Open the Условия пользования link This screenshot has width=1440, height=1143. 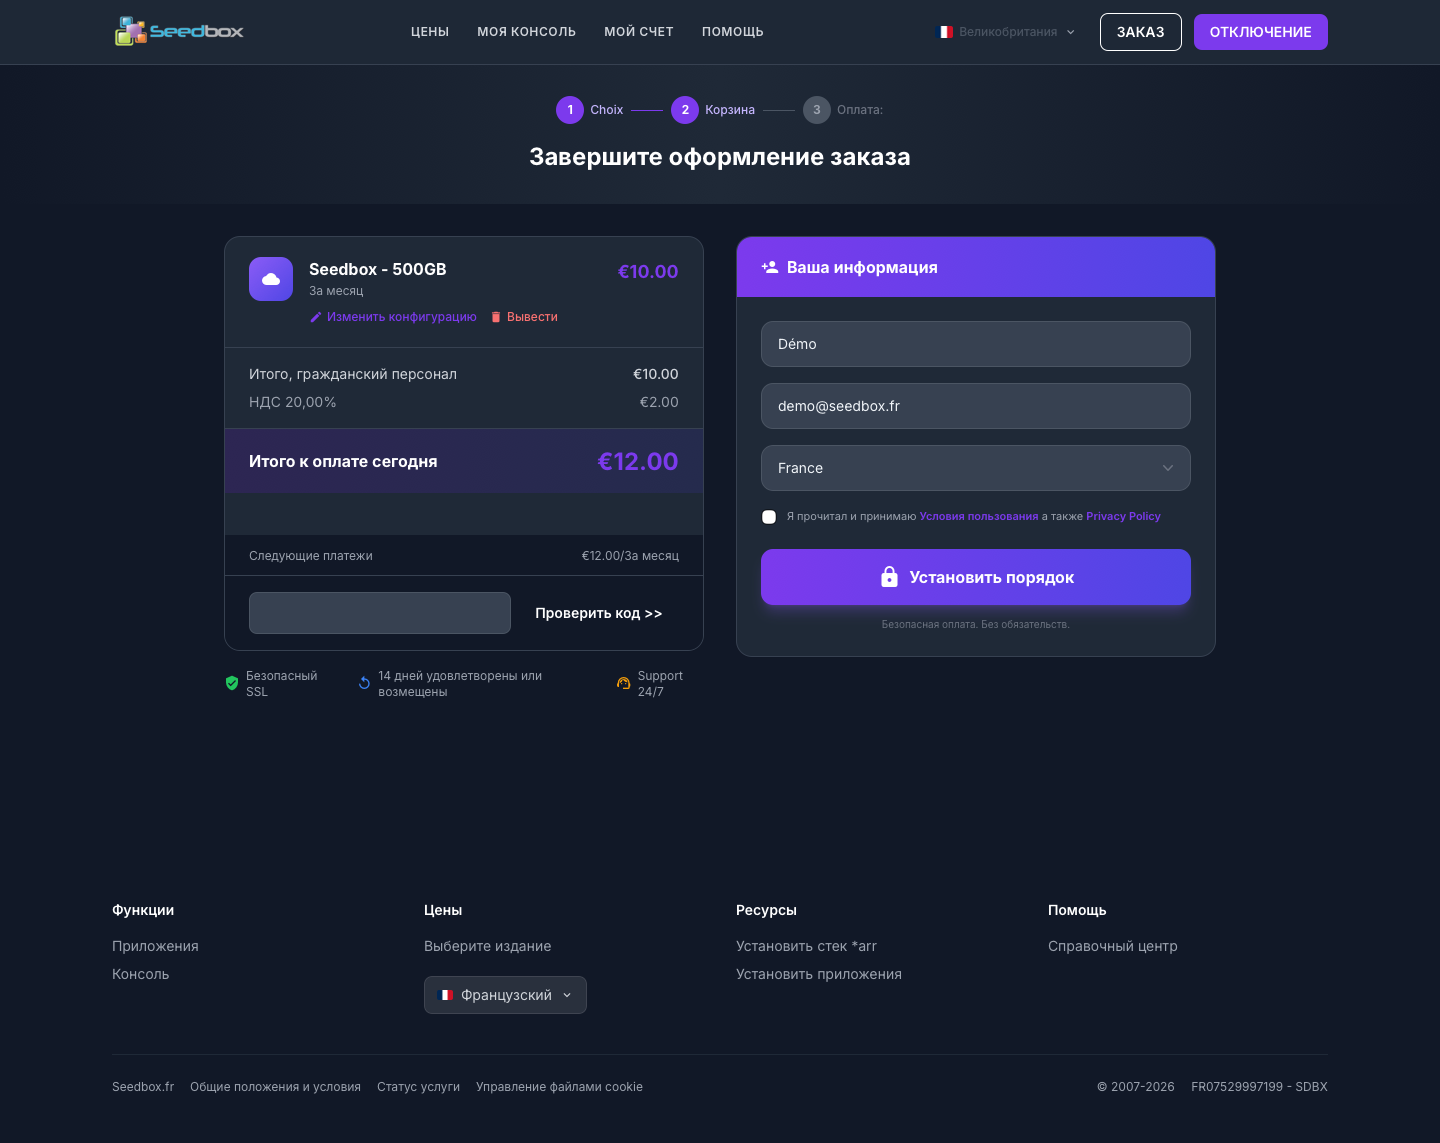[x=979, y=517]
